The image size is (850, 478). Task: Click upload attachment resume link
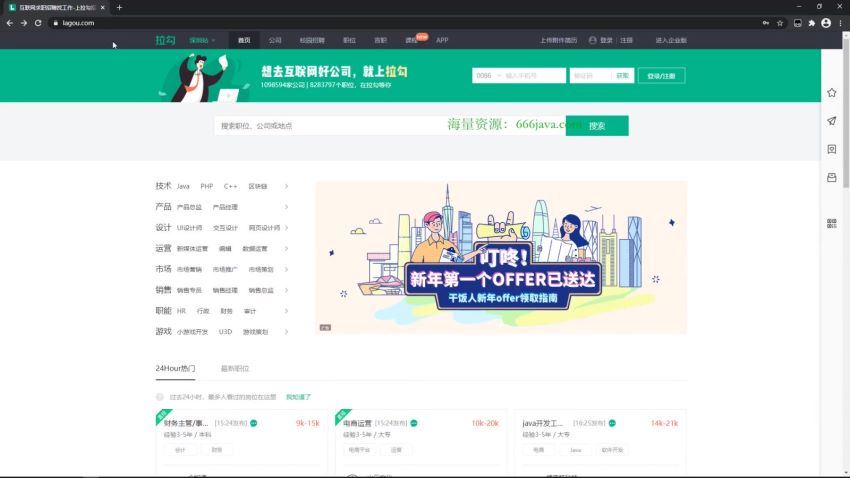coord(558,41)
